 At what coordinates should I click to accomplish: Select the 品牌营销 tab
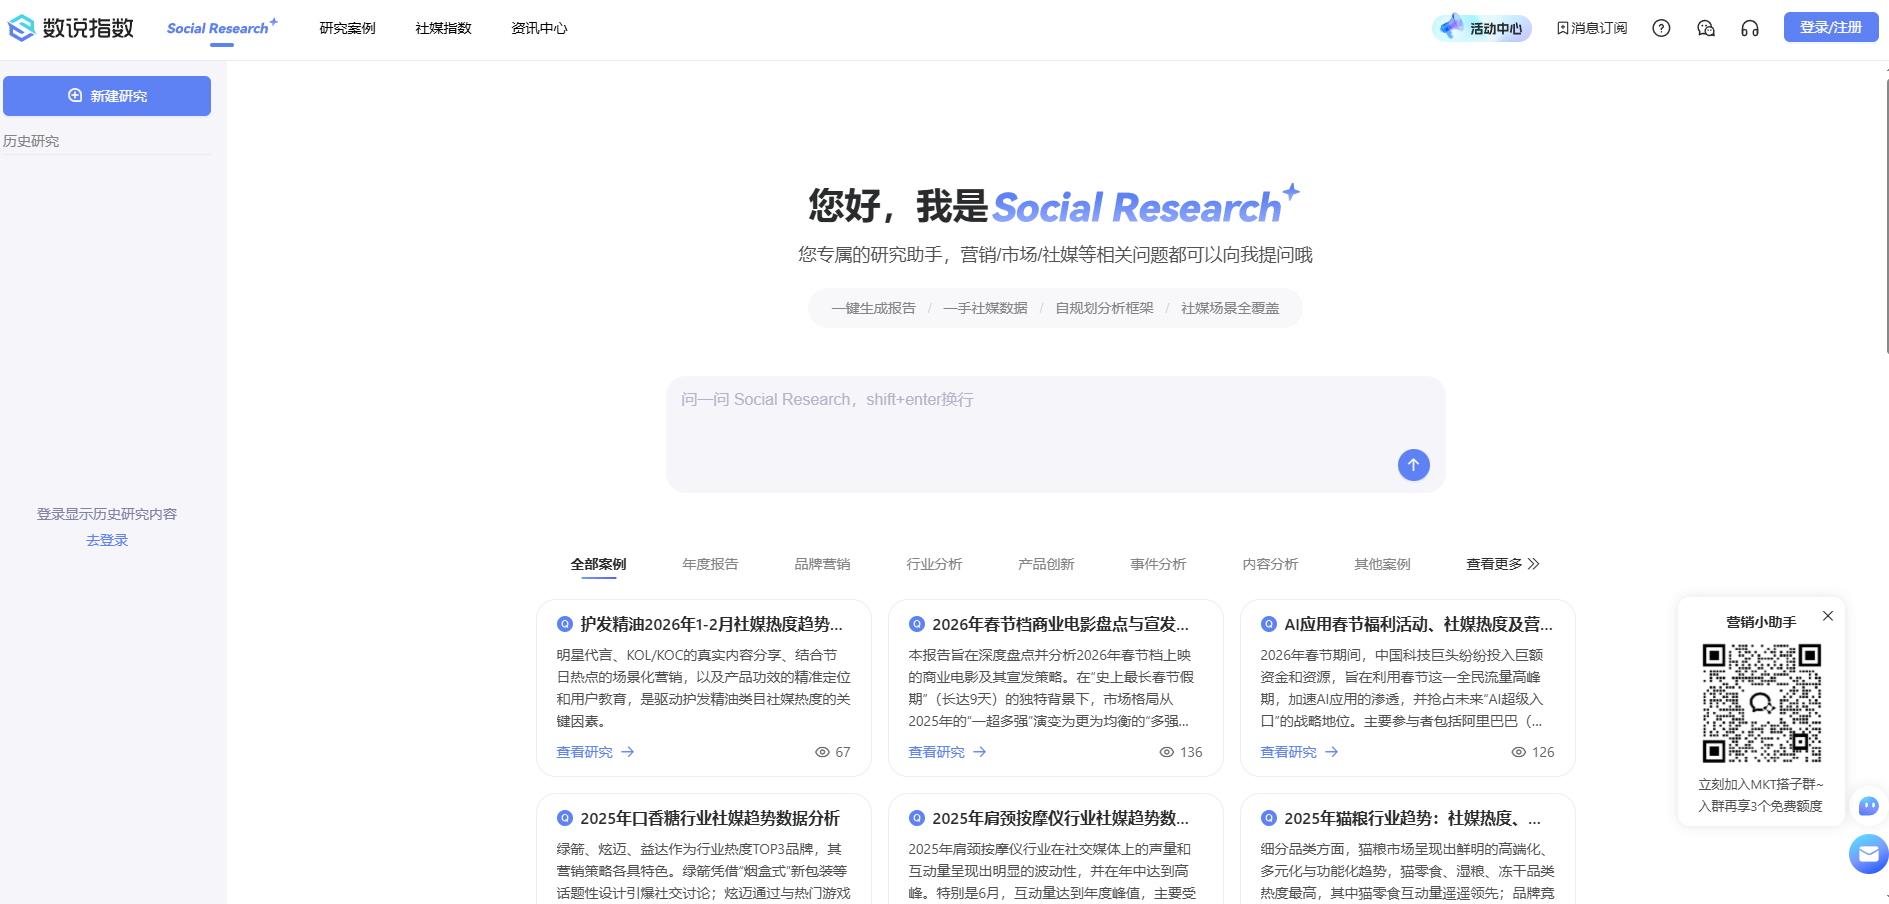pos(820,564)
